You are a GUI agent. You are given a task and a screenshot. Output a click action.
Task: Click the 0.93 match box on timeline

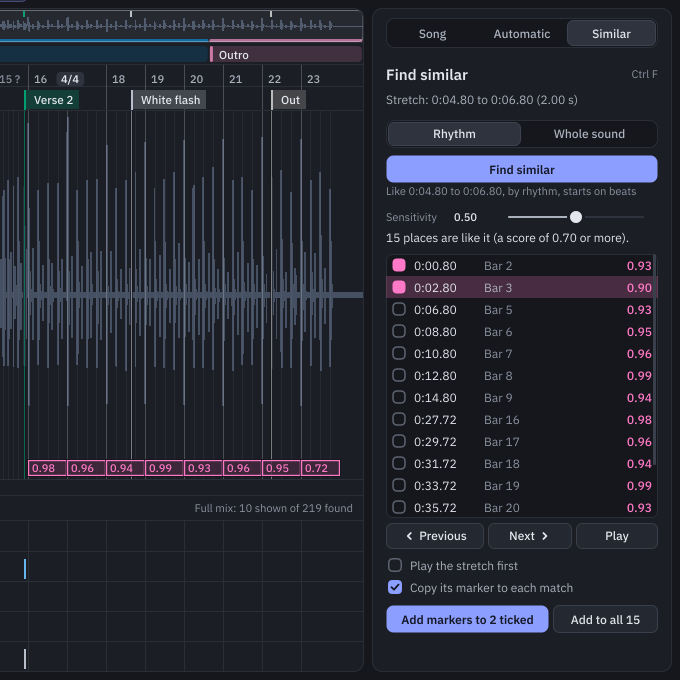point(203,468)
